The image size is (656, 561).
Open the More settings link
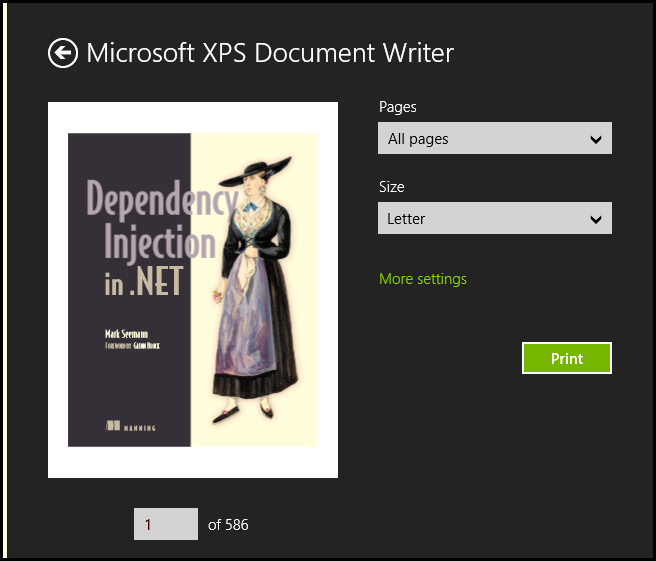pos(423,279)
